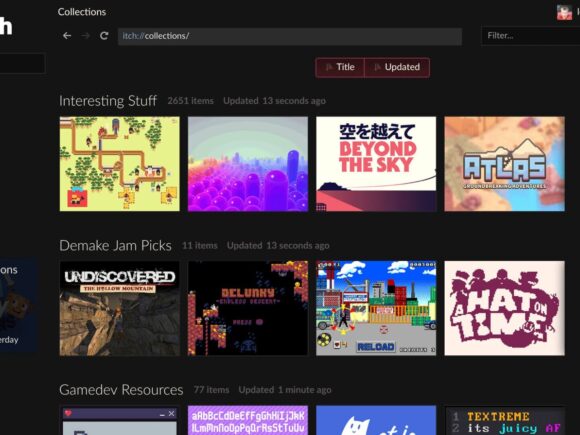Screen dimensions: 580x435
Task: Open the Beyond The Sky thumbnail
Action: pos(376,164)
